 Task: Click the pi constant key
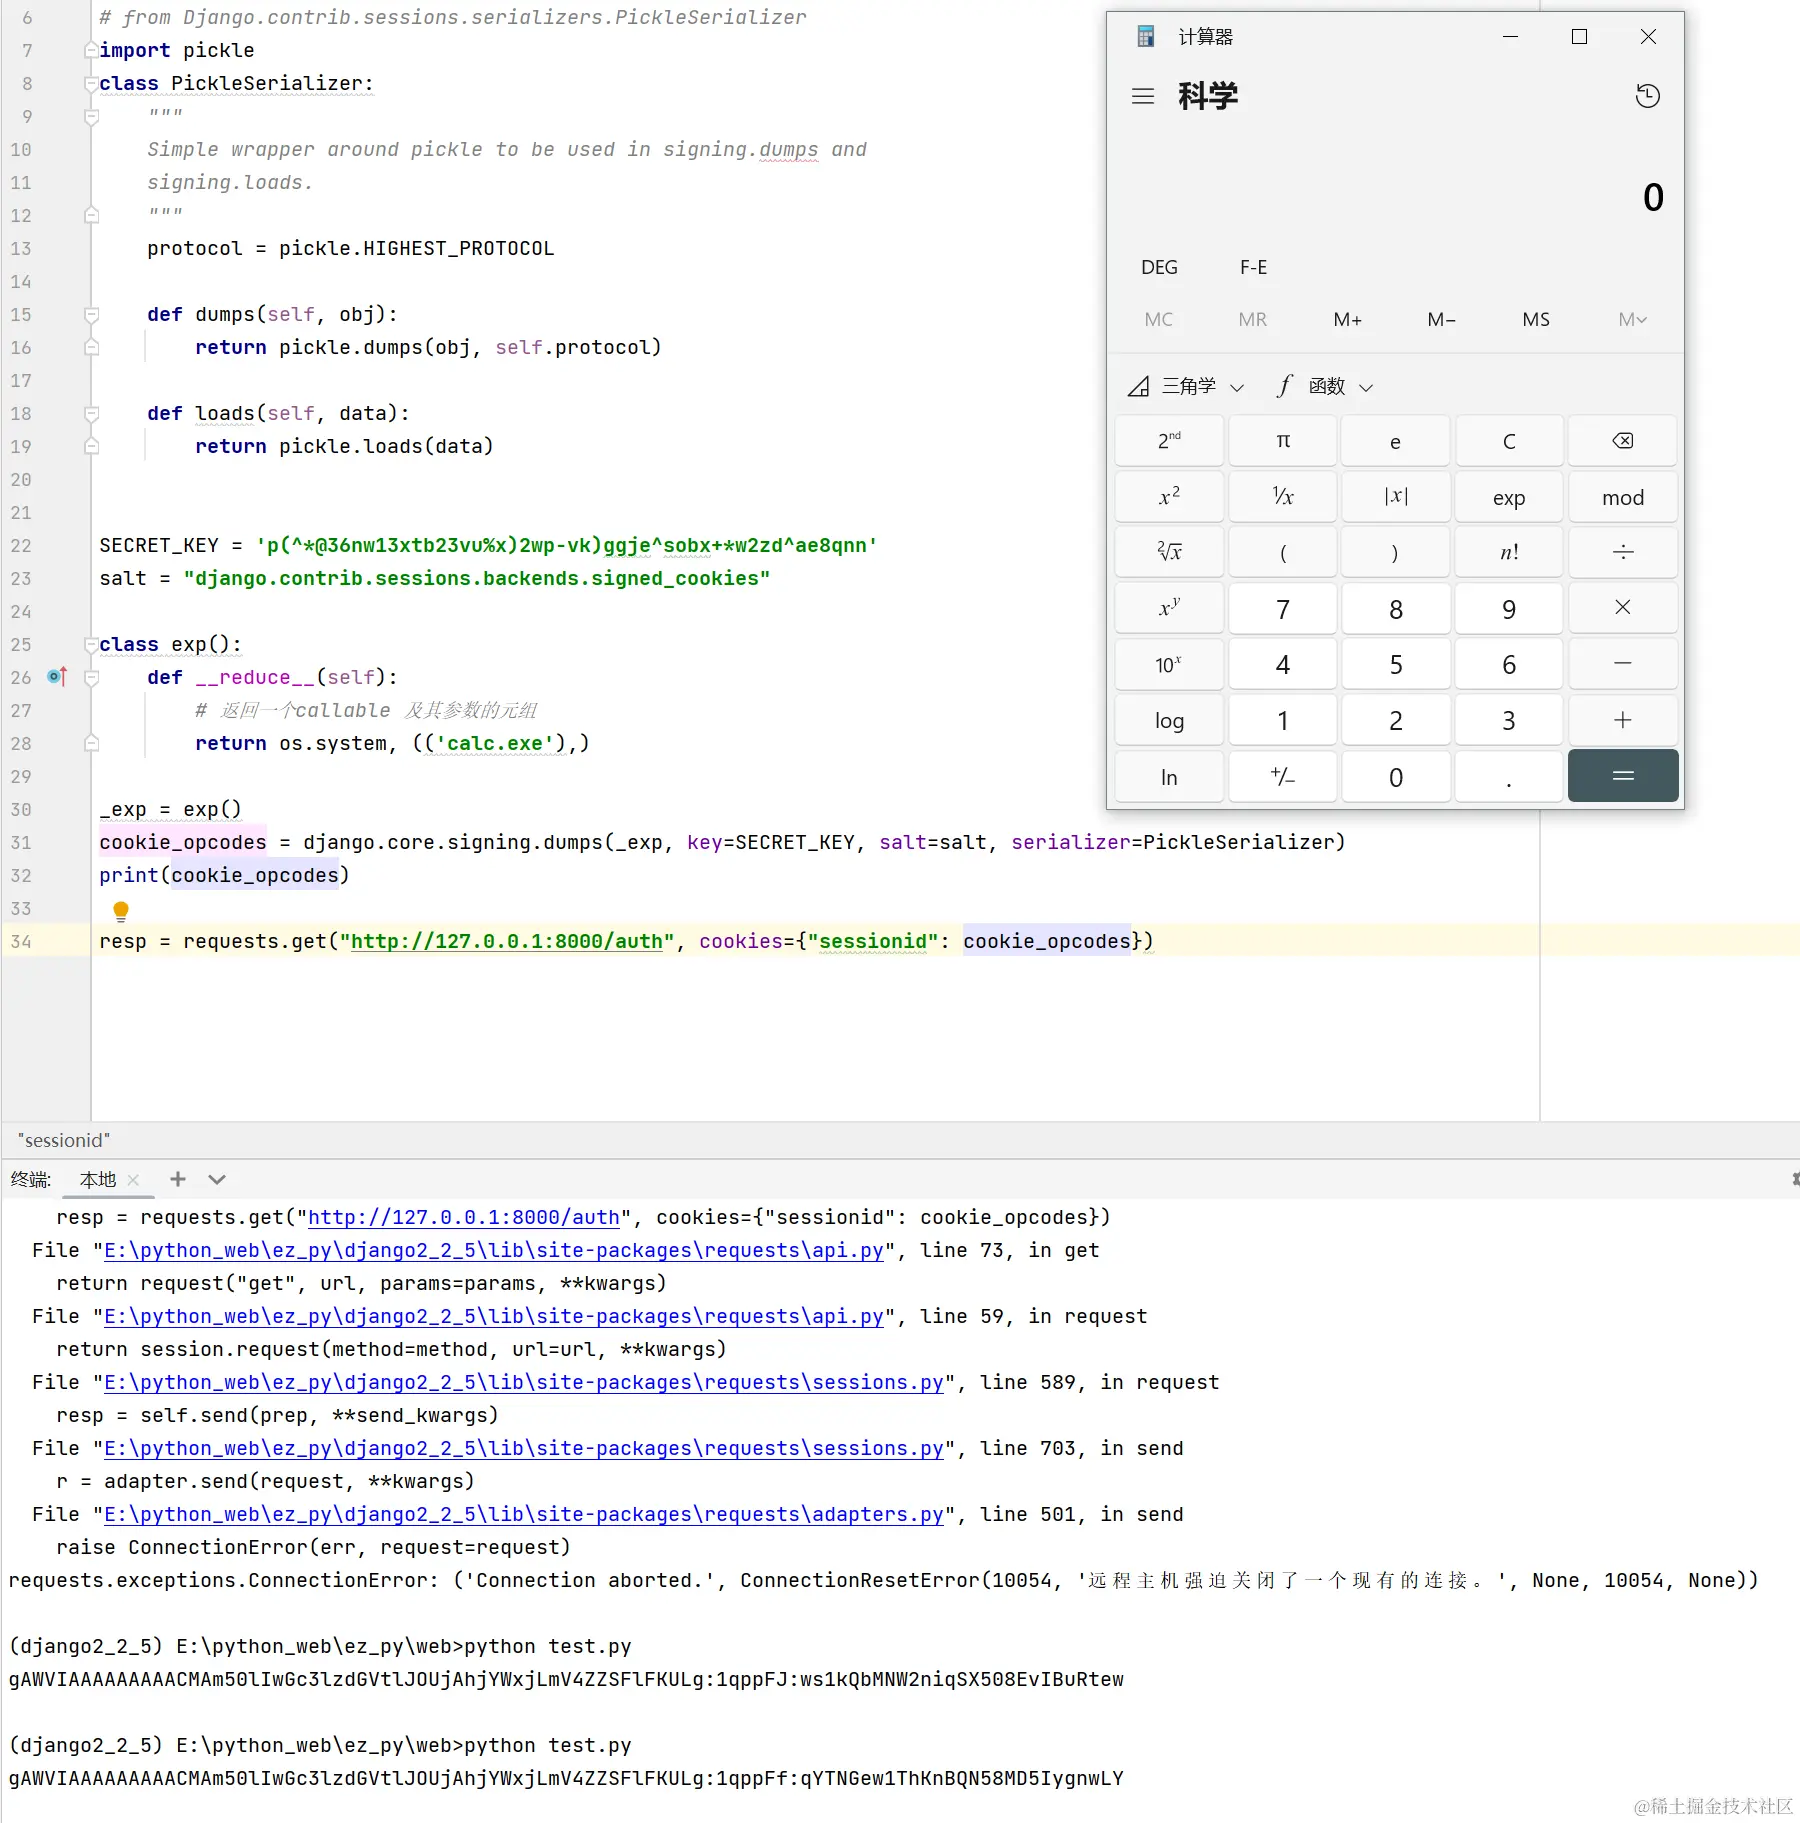pyautogui.click(x=1283, y=441)
